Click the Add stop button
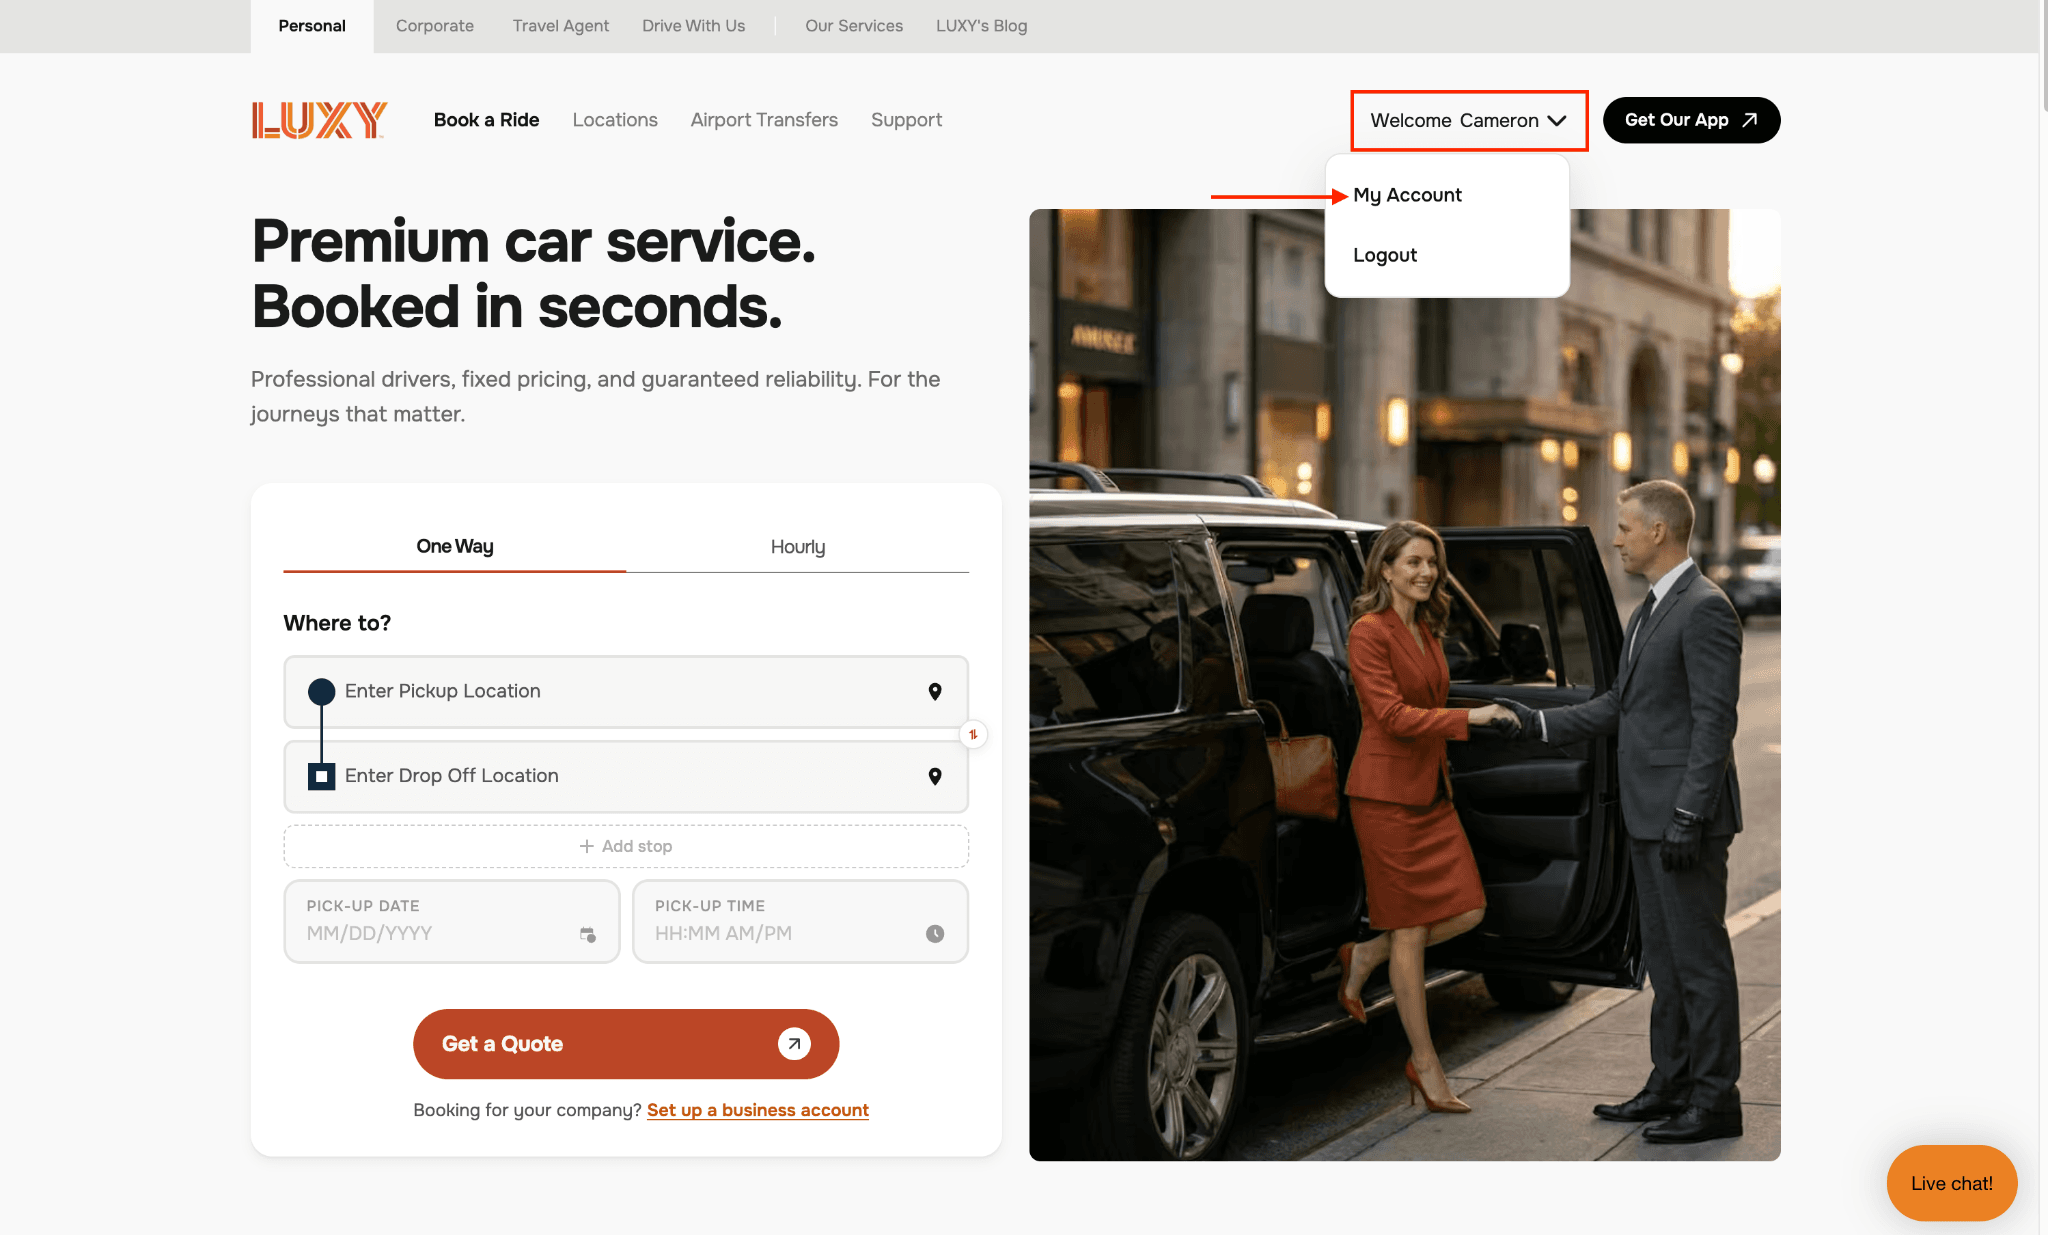Viewport: 2048px width, 1235px height. (626, 846)
